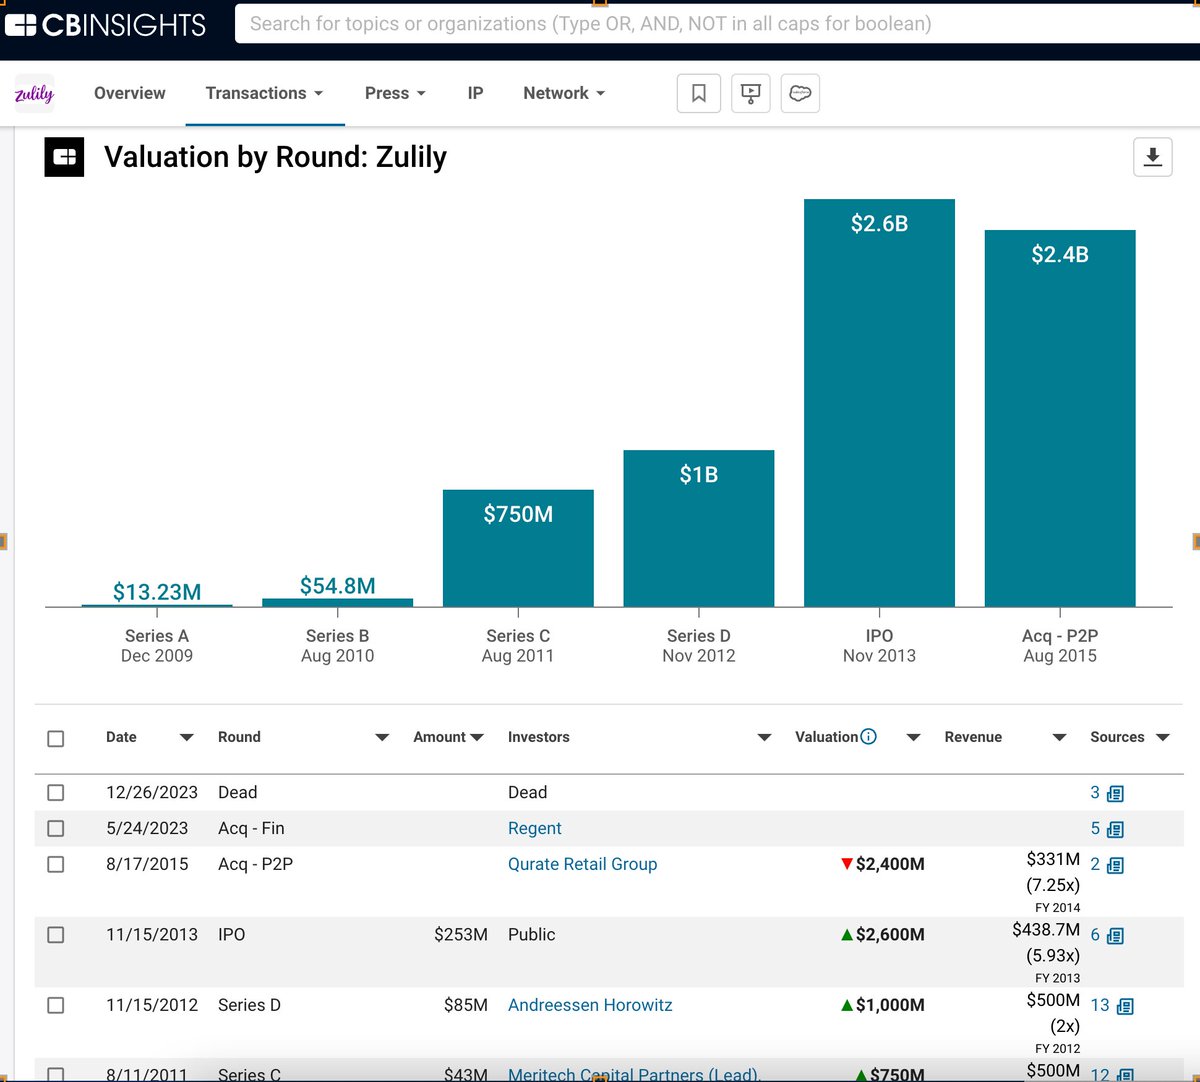Click the IPO Nov 2013 axis label
This screenshot has height=1082, width=1200.
(879, 646)
